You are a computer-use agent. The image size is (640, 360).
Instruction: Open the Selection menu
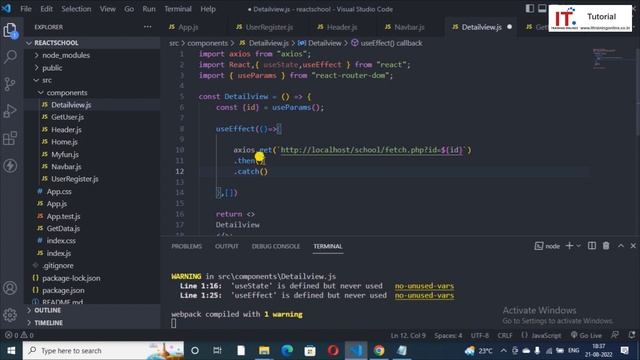pyautogui.click(x=76, y=9)
